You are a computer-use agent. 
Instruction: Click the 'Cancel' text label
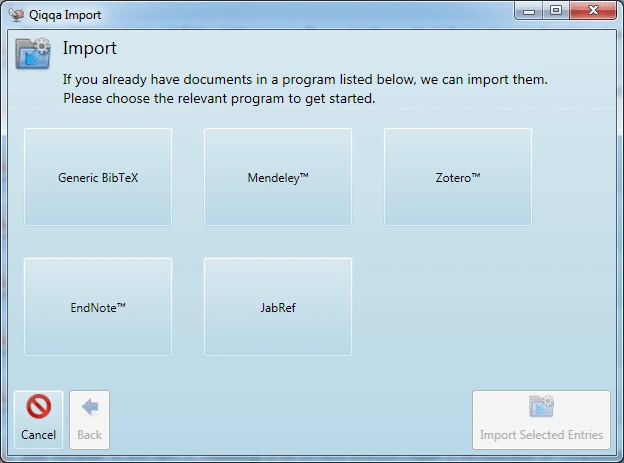[x=39, y=435]
